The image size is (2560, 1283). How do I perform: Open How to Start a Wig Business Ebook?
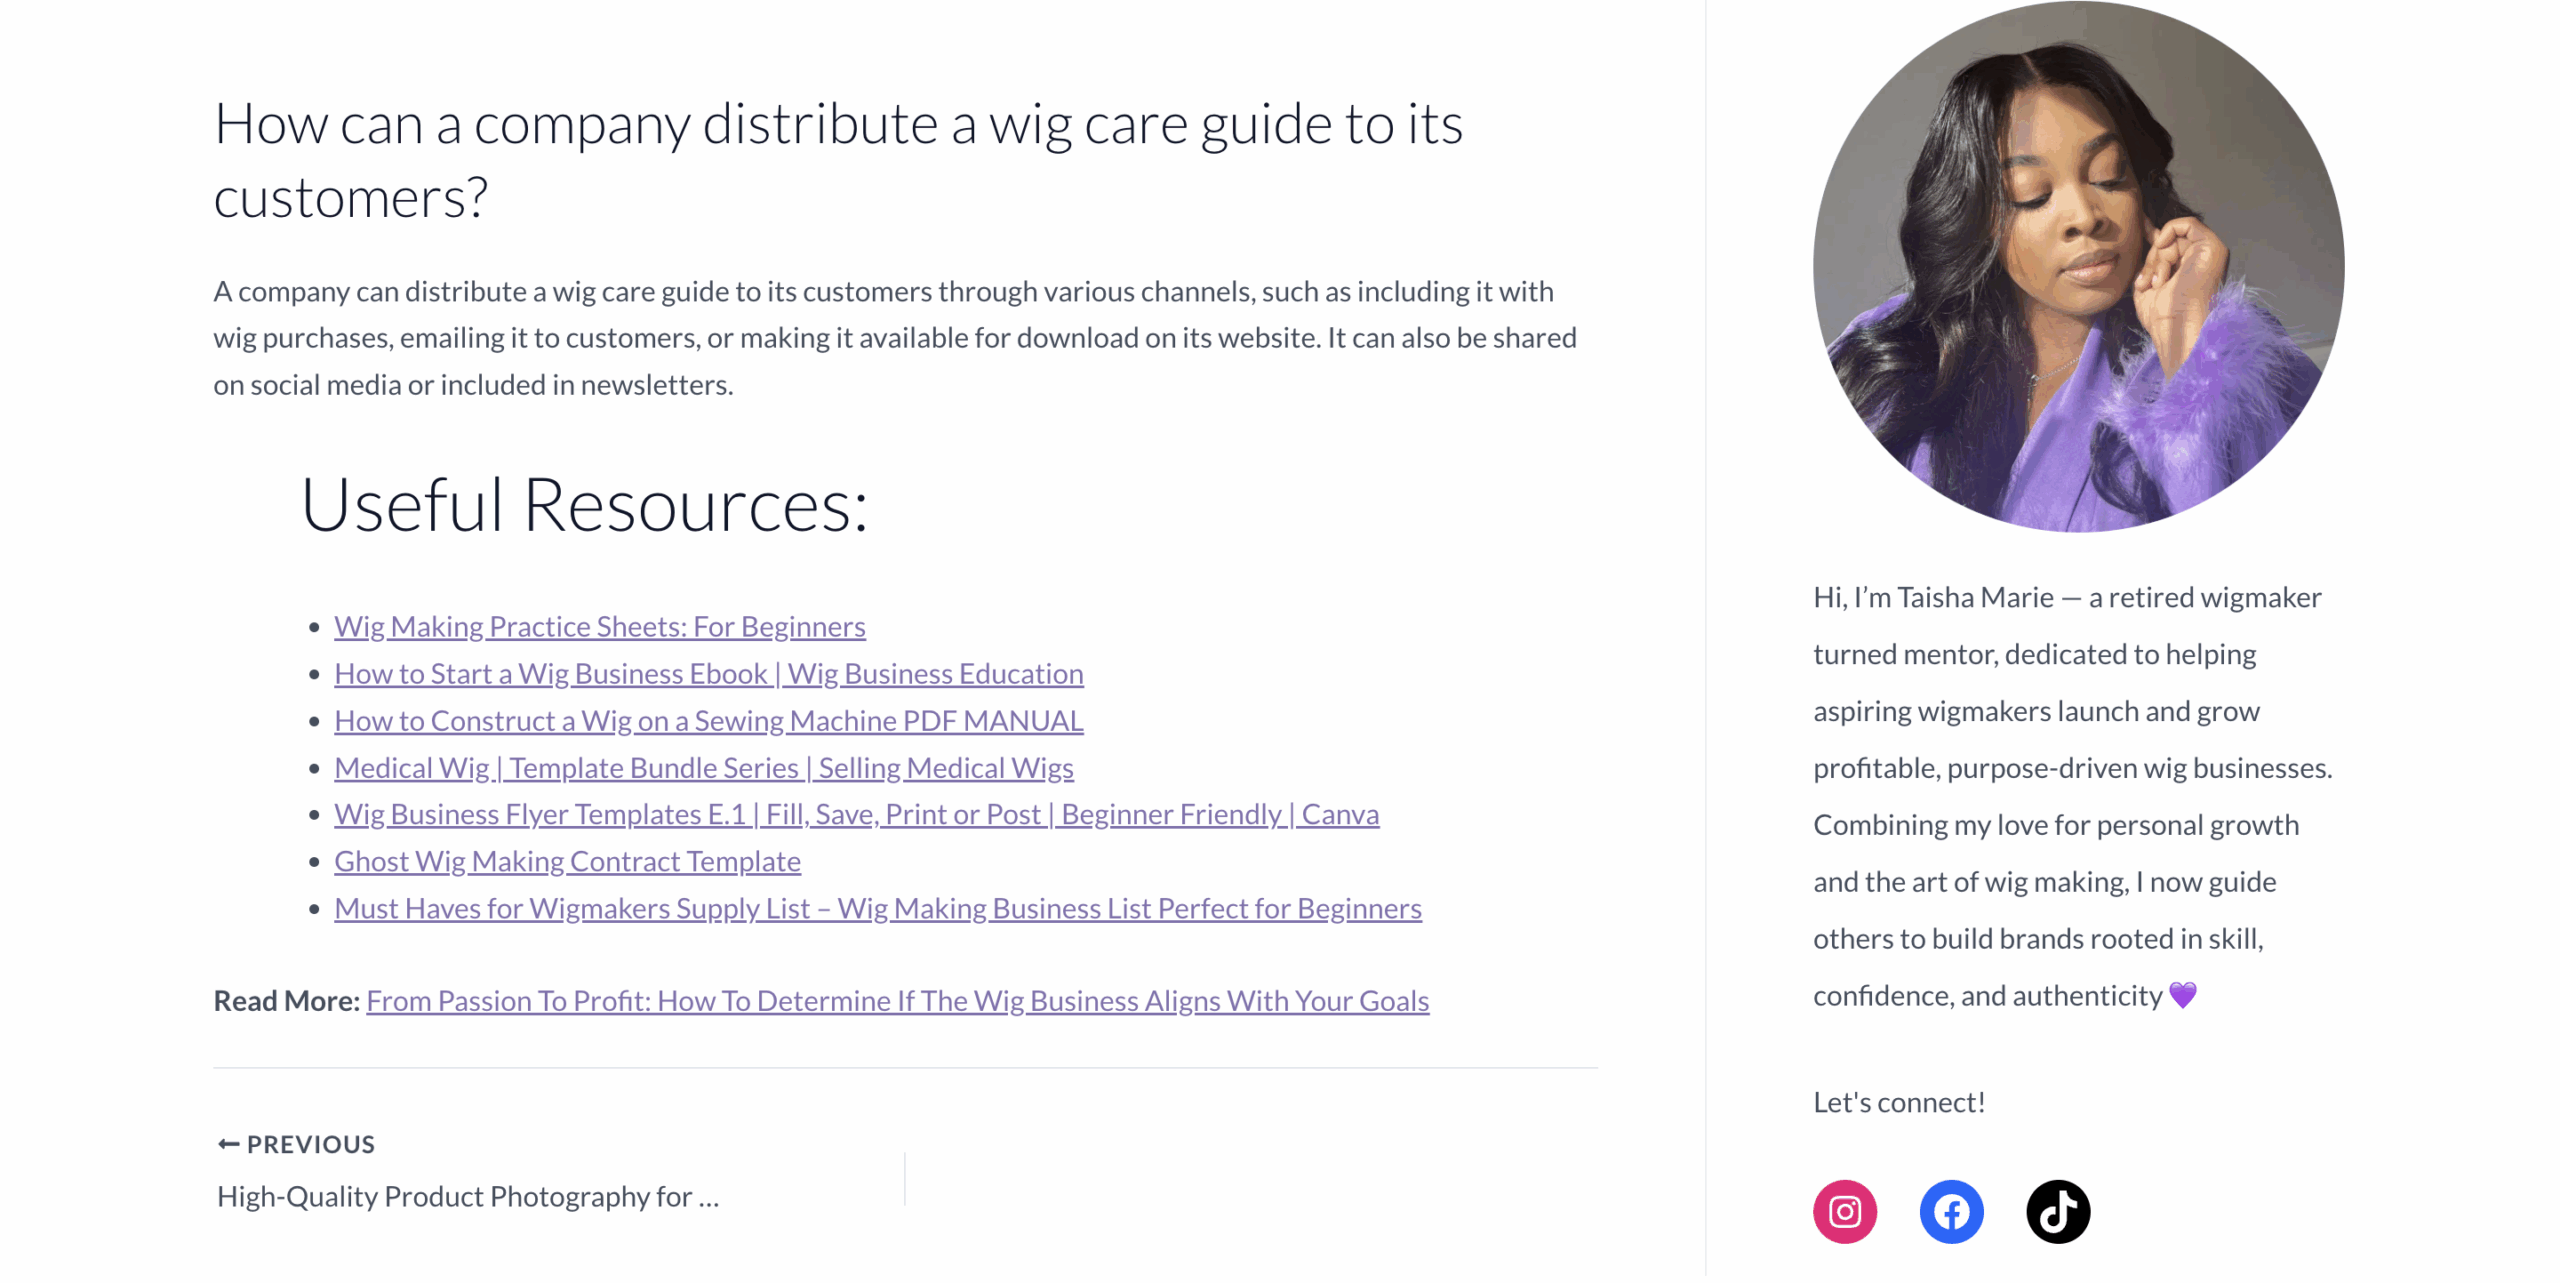[x=708, y=673]
